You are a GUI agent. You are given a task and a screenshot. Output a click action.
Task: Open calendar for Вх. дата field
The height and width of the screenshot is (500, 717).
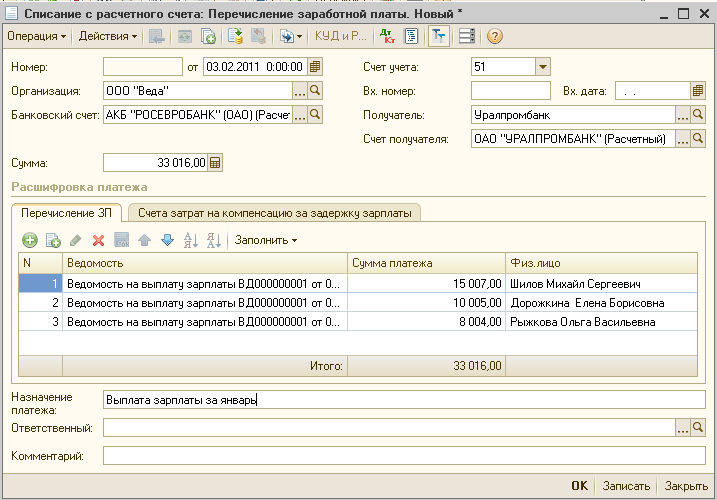coord(697,91)
